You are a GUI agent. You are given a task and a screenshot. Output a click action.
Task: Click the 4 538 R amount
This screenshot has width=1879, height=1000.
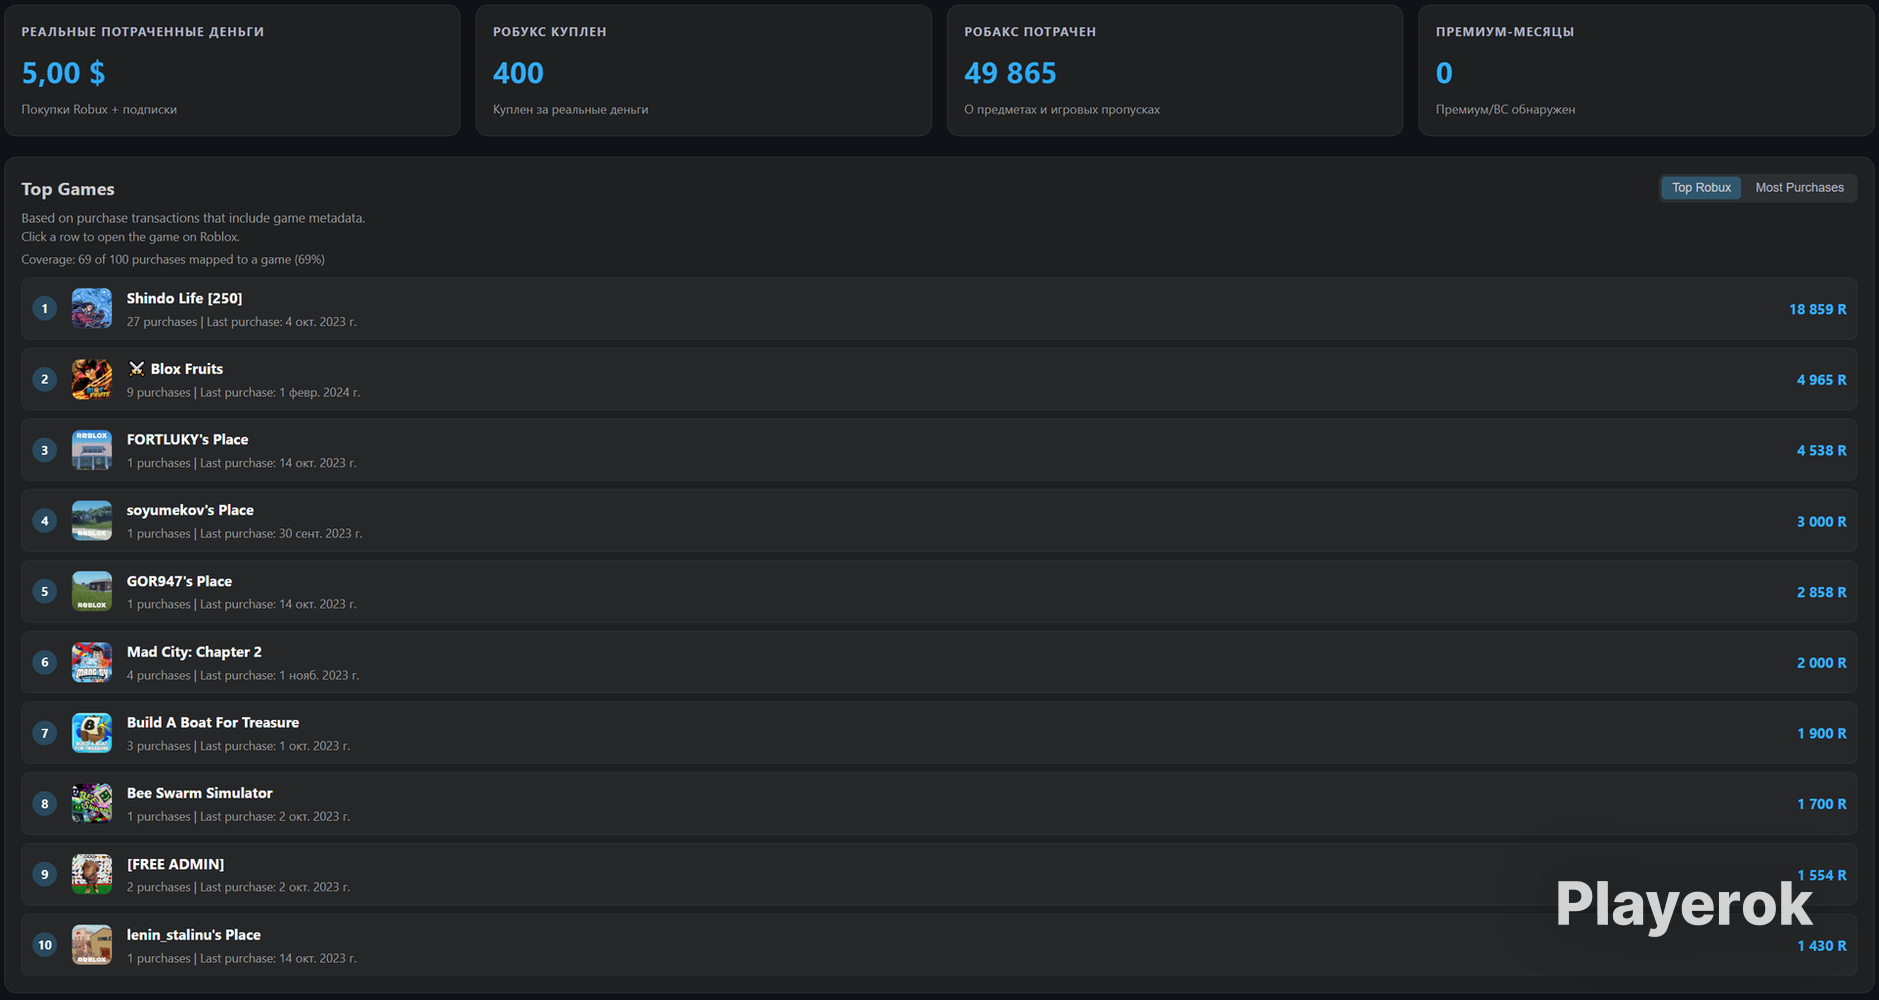[x=1821, y=451]
